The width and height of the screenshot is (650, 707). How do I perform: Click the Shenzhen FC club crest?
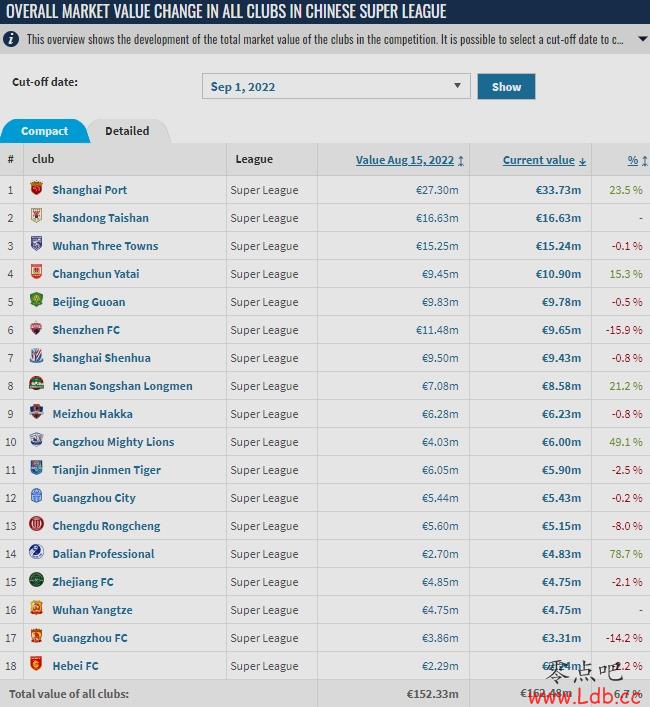tap(37, 328)
